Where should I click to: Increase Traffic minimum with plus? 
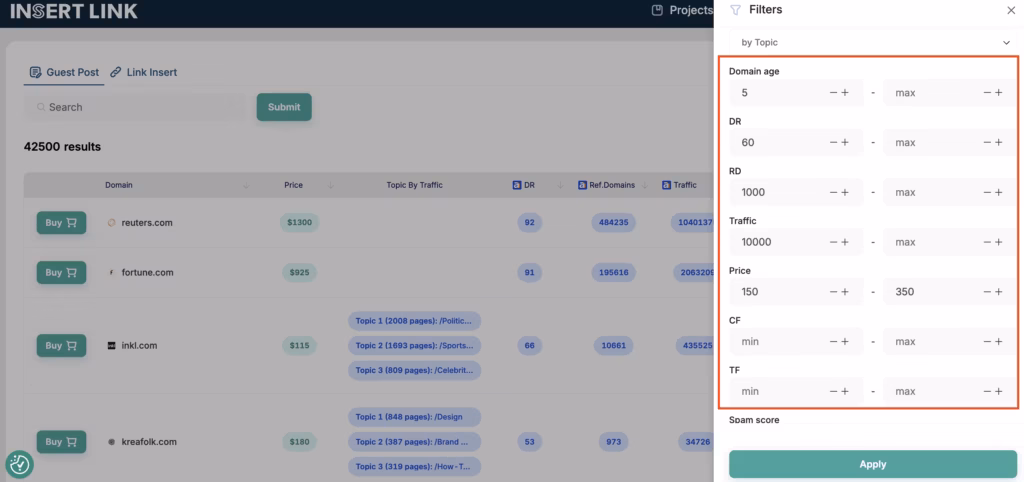point(845,242)
